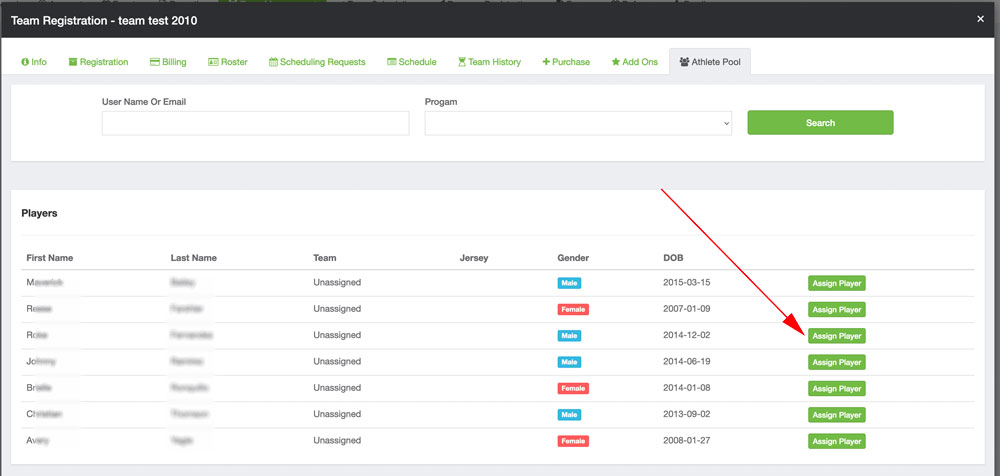1000x476 pixels.
Task: Assign the player born 2007-01-09
Action: (x=837, y=309)
